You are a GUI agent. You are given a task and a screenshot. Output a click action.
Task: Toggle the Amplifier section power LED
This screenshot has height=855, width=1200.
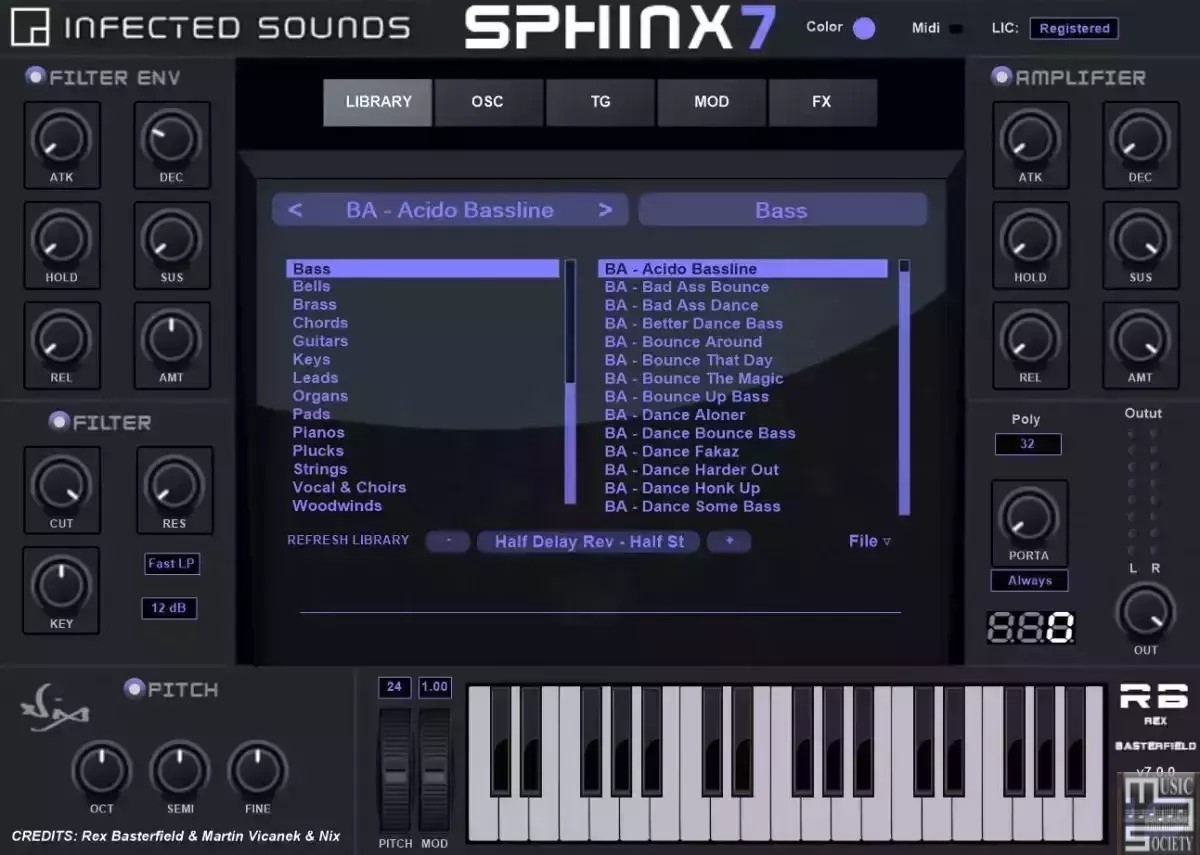[1001, 76]
